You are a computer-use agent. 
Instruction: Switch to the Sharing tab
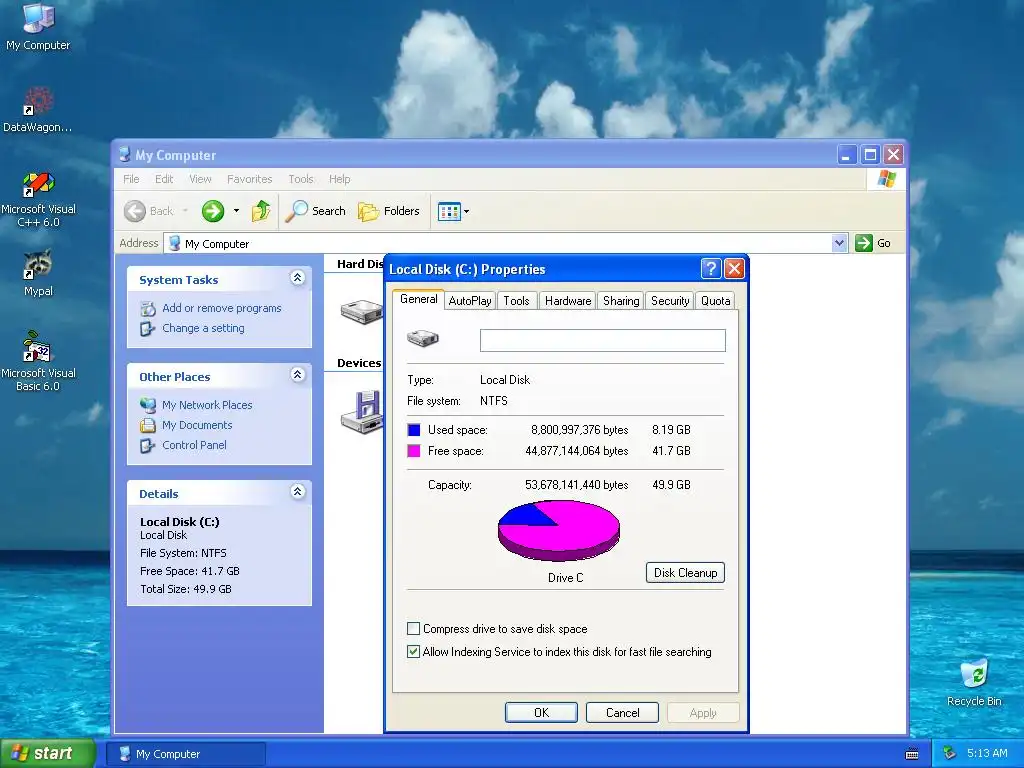pos(621,301)
